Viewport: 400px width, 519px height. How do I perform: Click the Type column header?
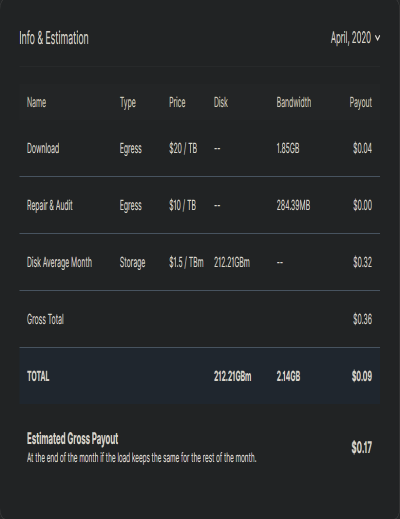[x=128, y=103]
